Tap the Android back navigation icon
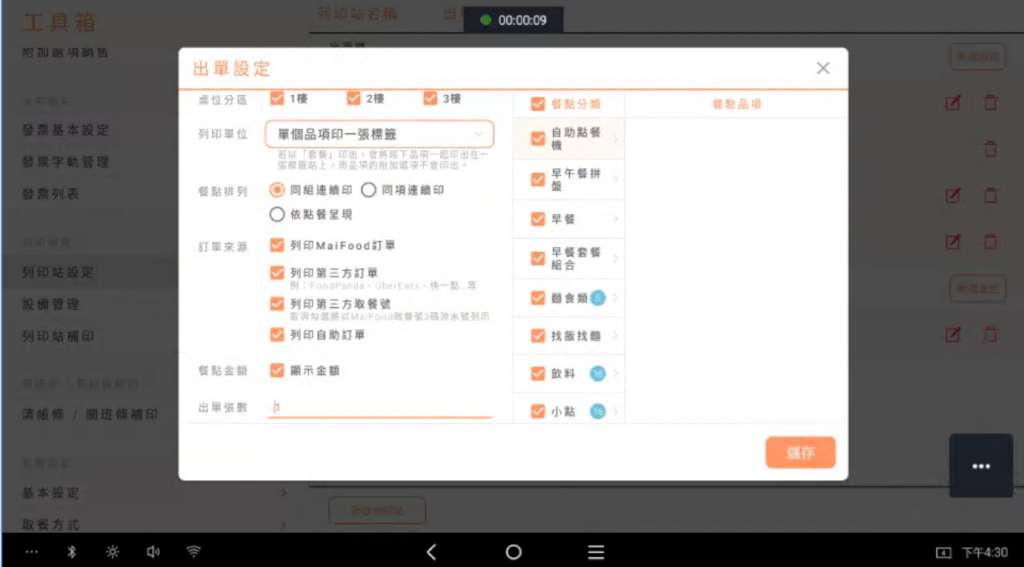The height and width of the screenshot is (567, 1024). 431,552
